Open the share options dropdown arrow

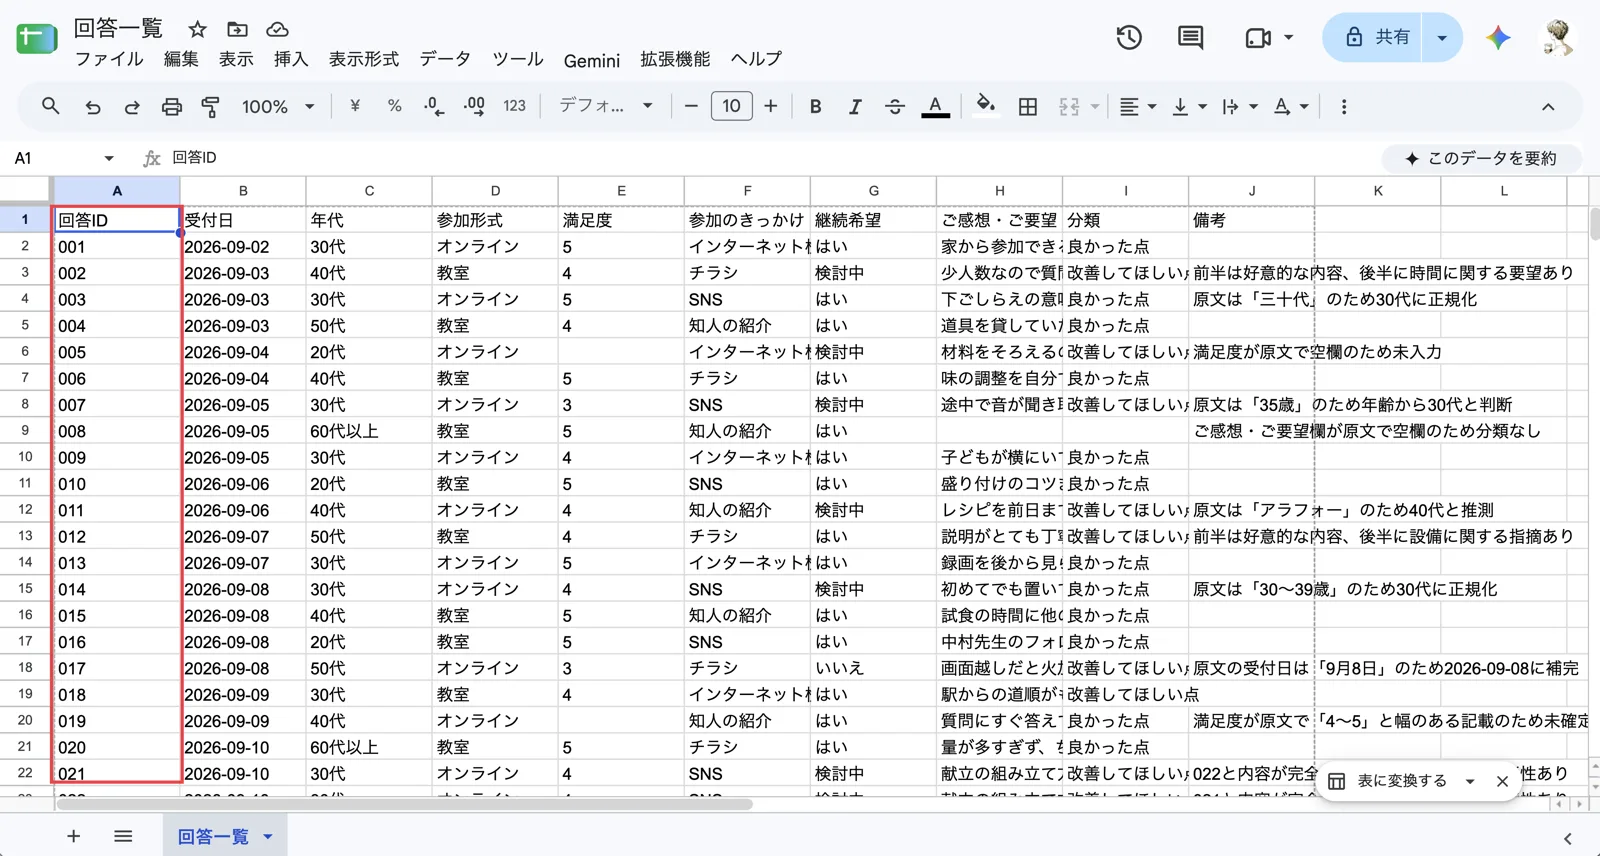pos(1442,38)
